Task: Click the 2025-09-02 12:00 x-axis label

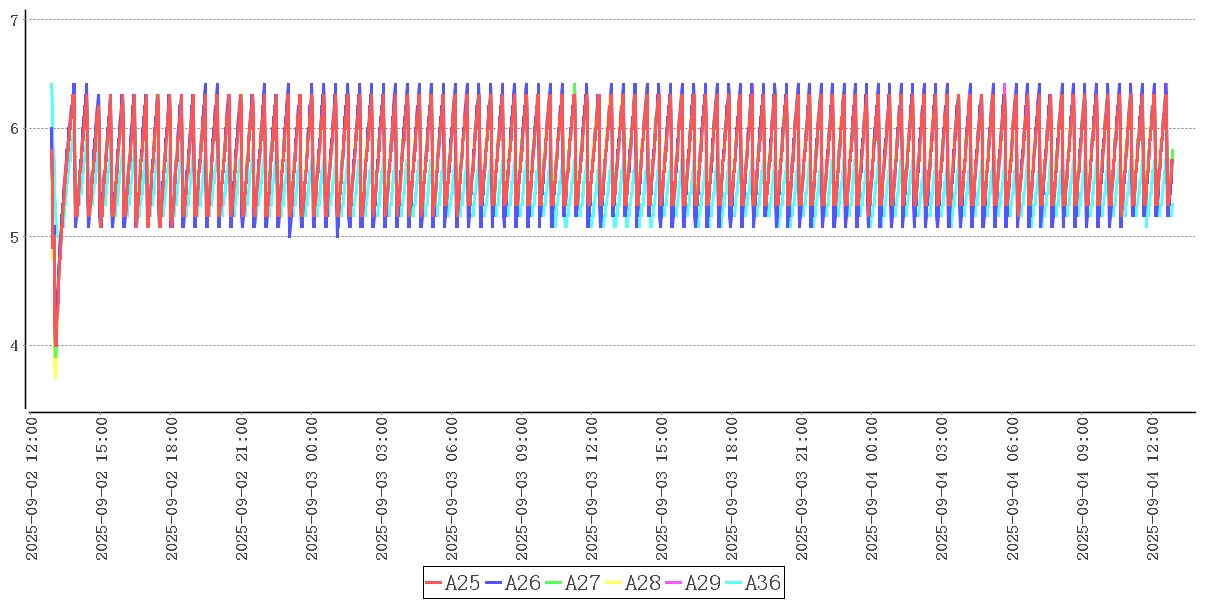Action: click(32, 489)
